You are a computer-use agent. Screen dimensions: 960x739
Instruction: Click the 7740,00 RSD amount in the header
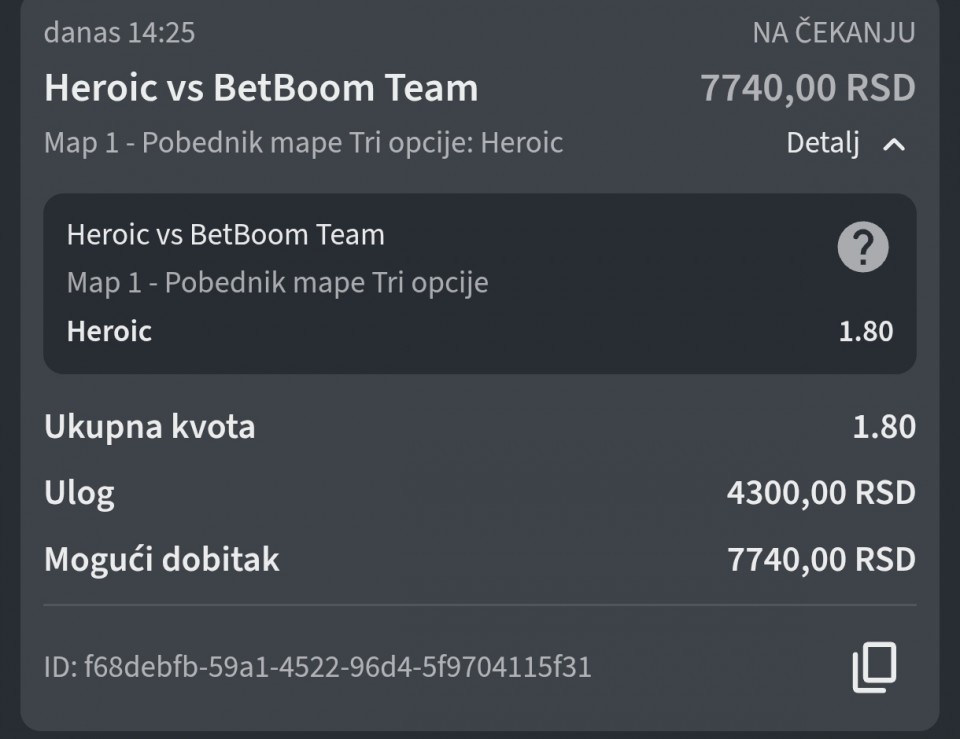807,88
